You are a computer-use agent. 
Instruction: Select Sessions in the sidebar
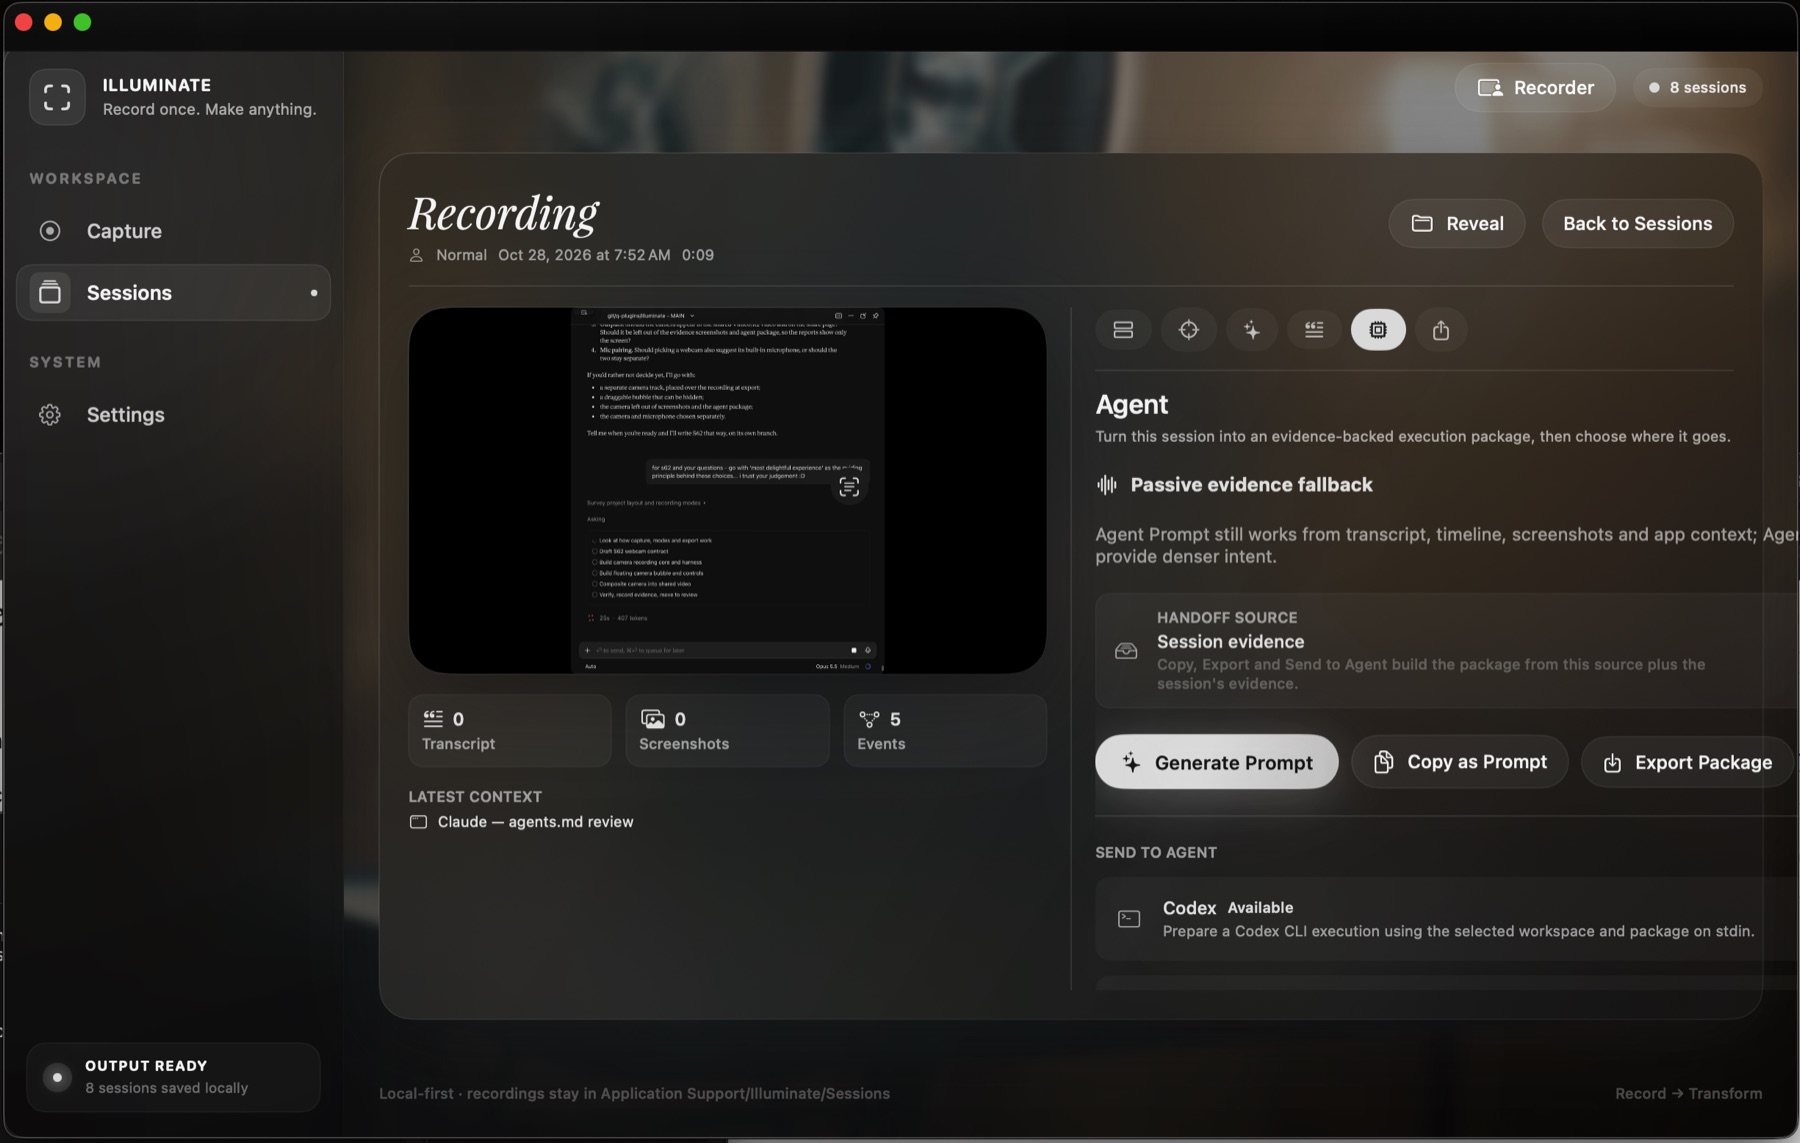[173, 293]
